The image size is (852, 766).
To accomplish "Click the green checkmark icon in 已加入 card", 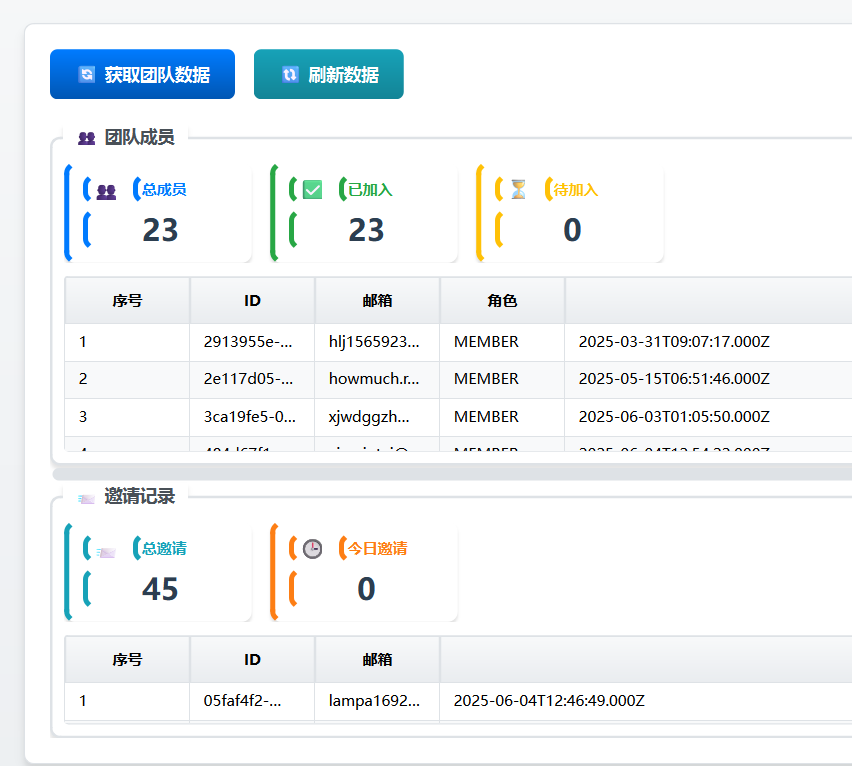I will pyautogui.click(x=312, y=190).
